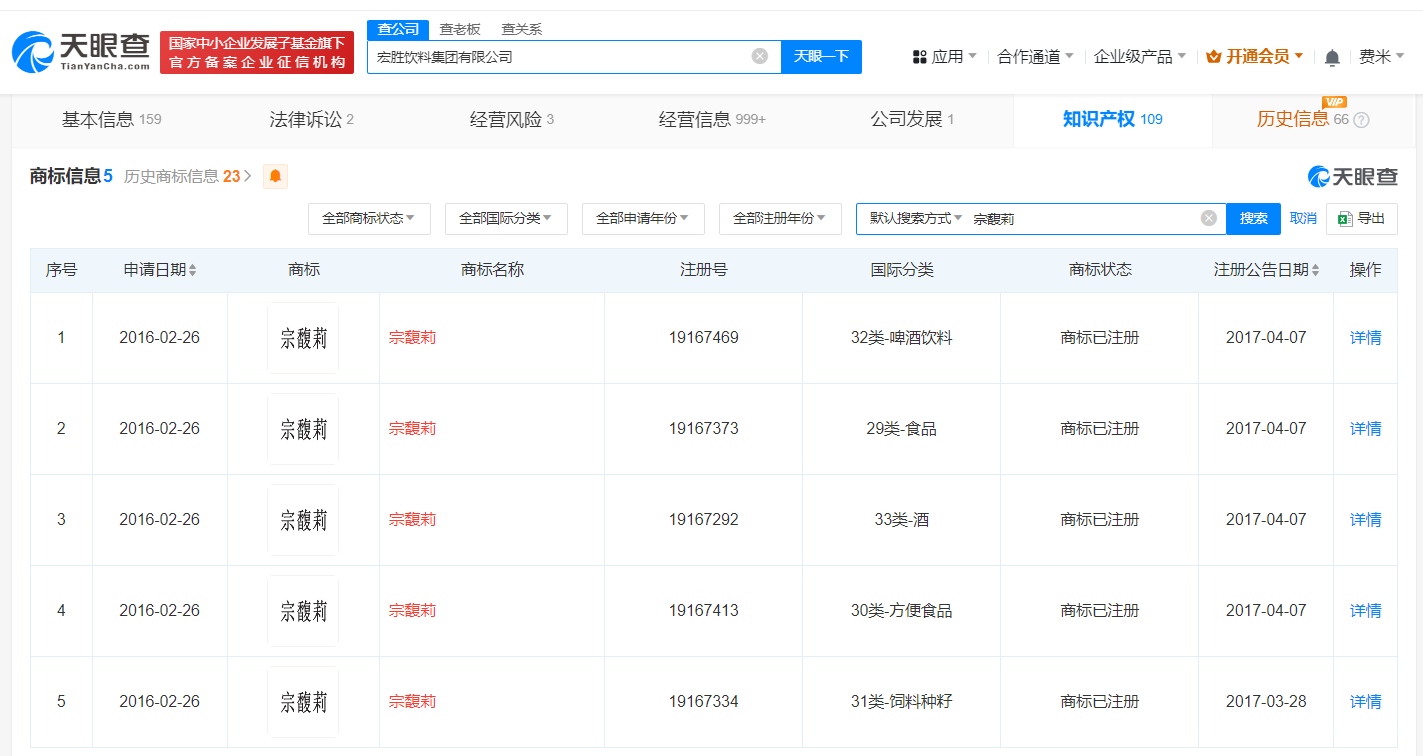Click the TianYanCha logo in header
Screen dimensions: 1423x756
tap(82, 52)
